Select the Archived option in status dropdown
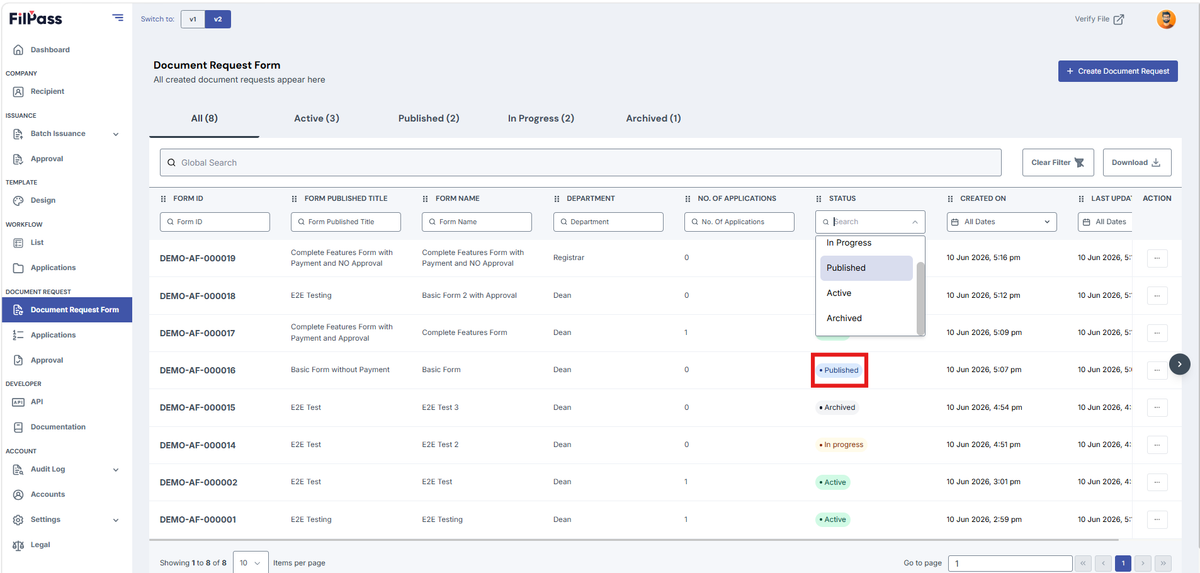Viewport: 1200px width, 573px height. [x=844, y=318]
